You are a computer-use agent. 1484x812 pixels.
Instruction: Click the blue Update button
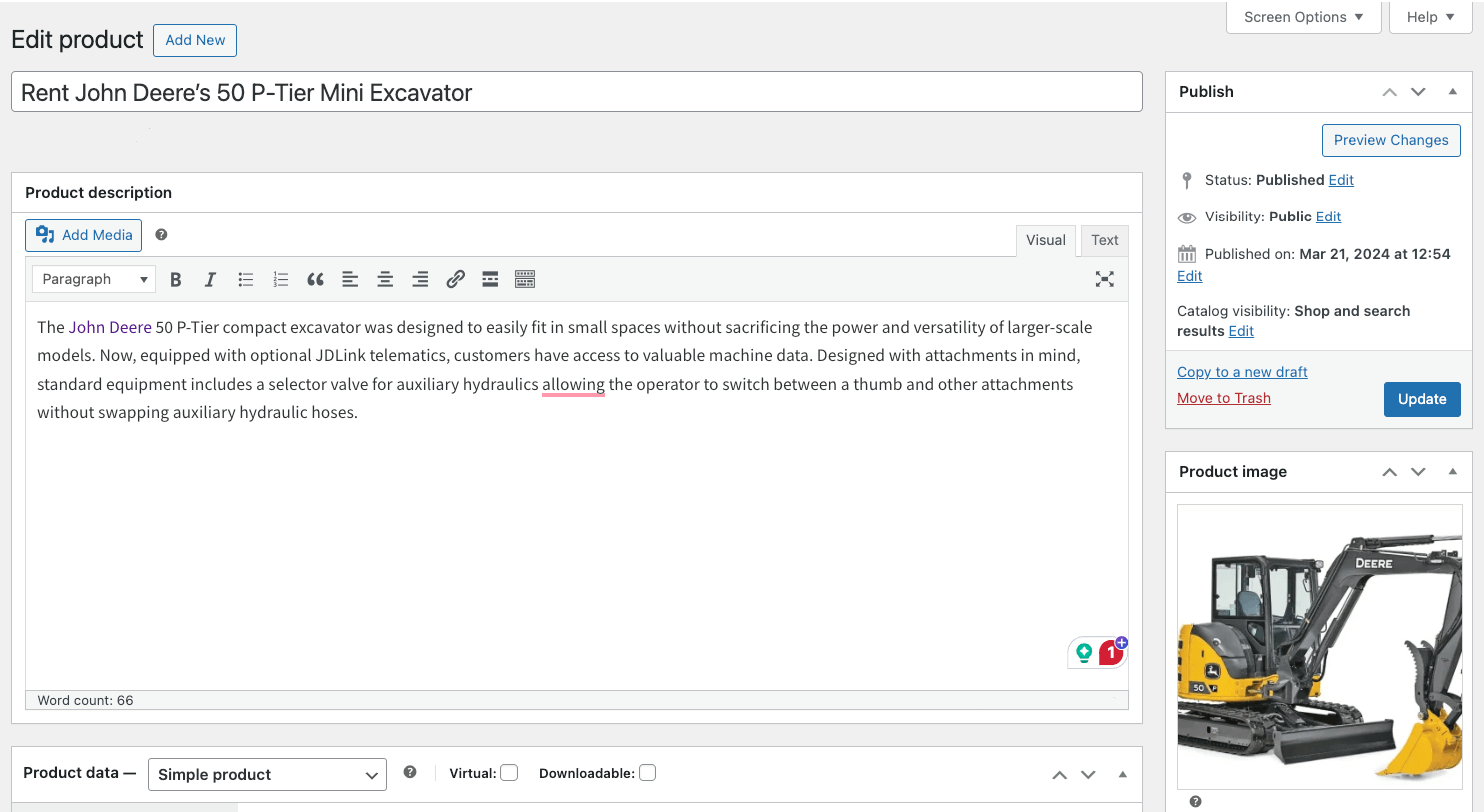pos(1422,399)
